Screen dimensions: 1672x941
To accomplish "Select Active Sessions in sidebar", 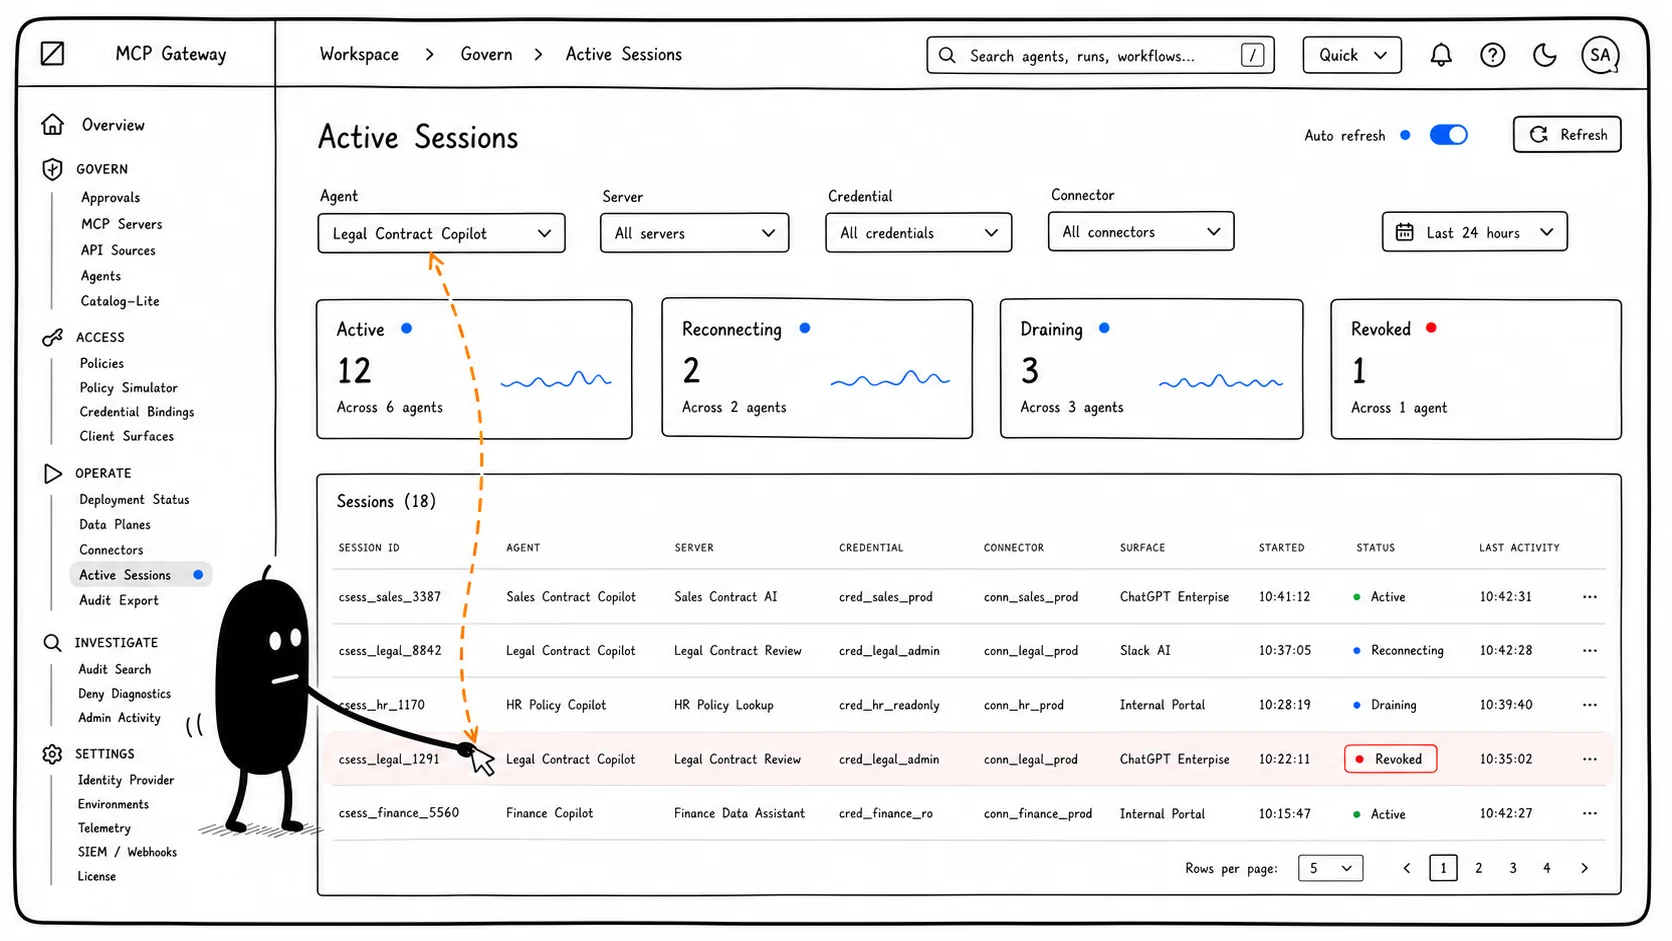I will (x=140, y=575).
